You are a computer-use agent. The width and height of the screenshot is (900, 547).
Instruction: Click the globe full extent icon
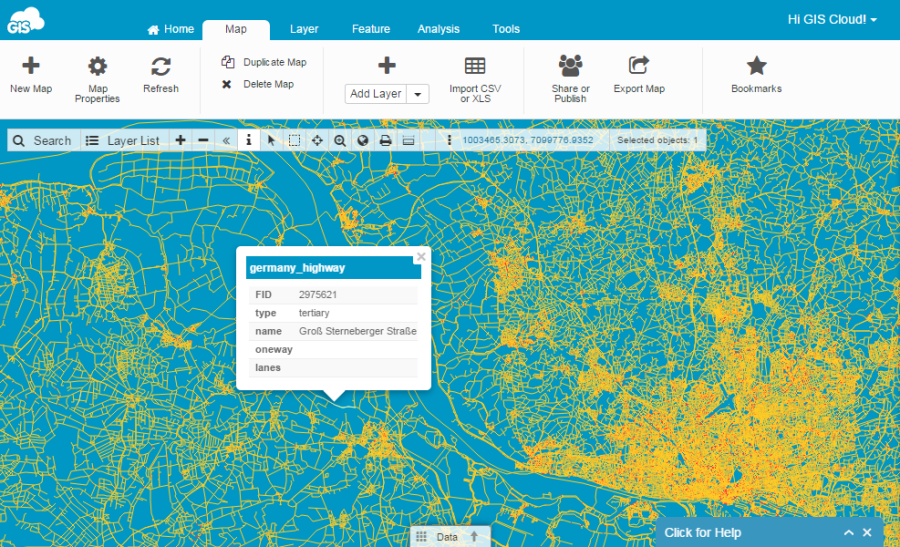(363, 141)
